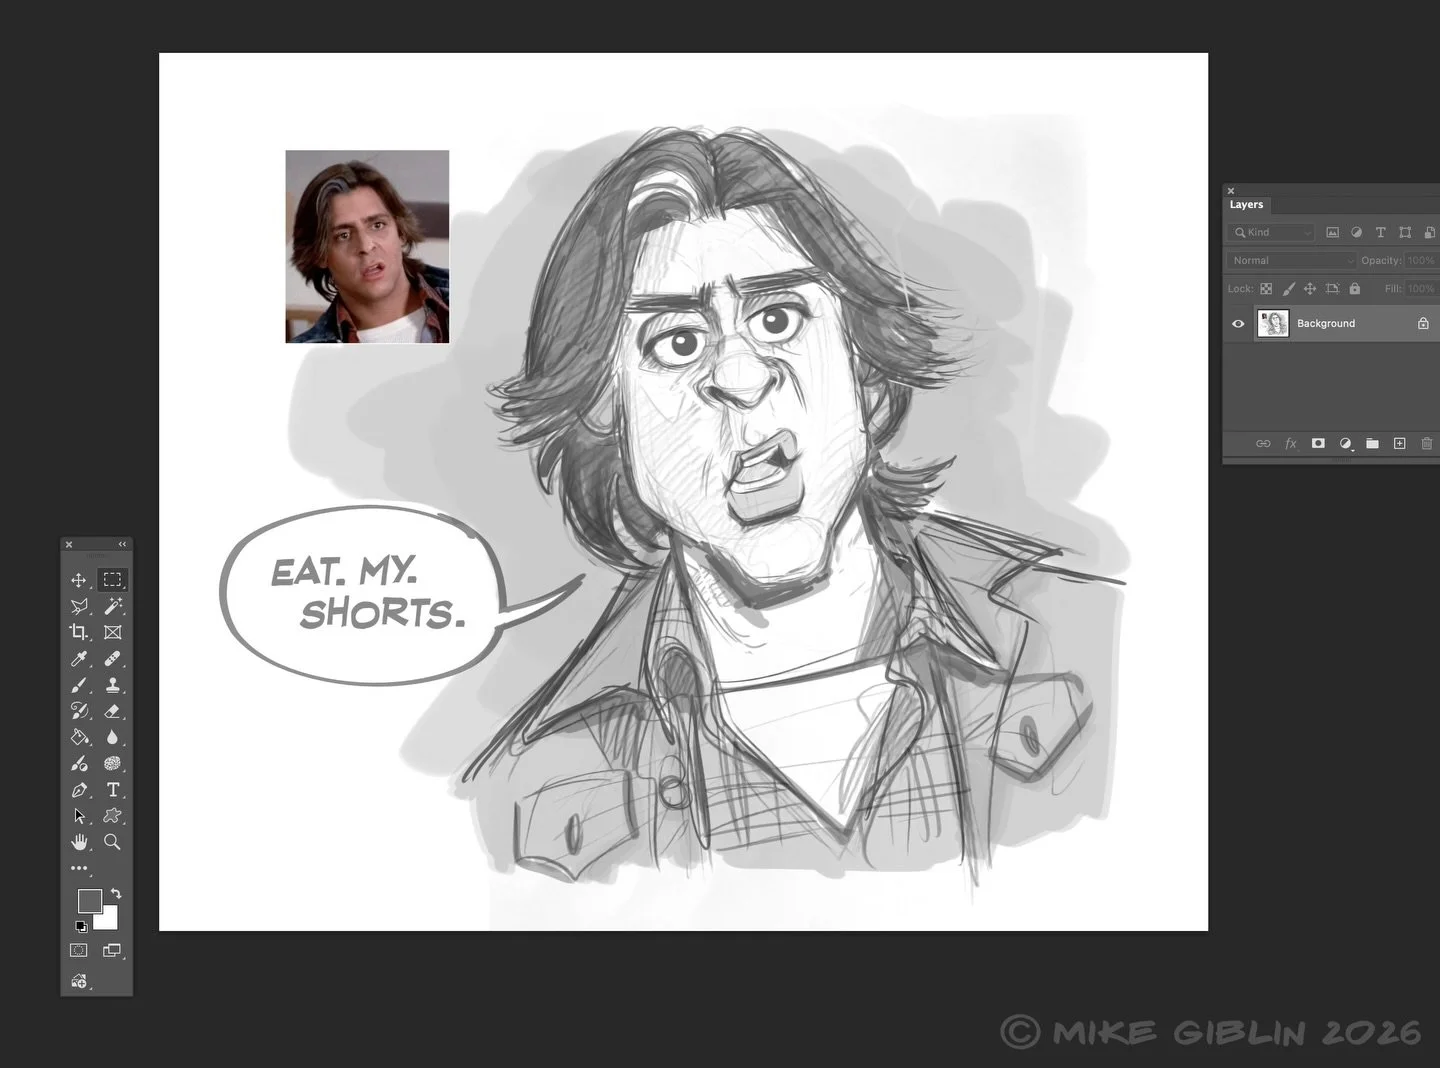Screen dimensions: 1440x1068
Task: Select the Sponge tool
Action: (x=112, y=764)
